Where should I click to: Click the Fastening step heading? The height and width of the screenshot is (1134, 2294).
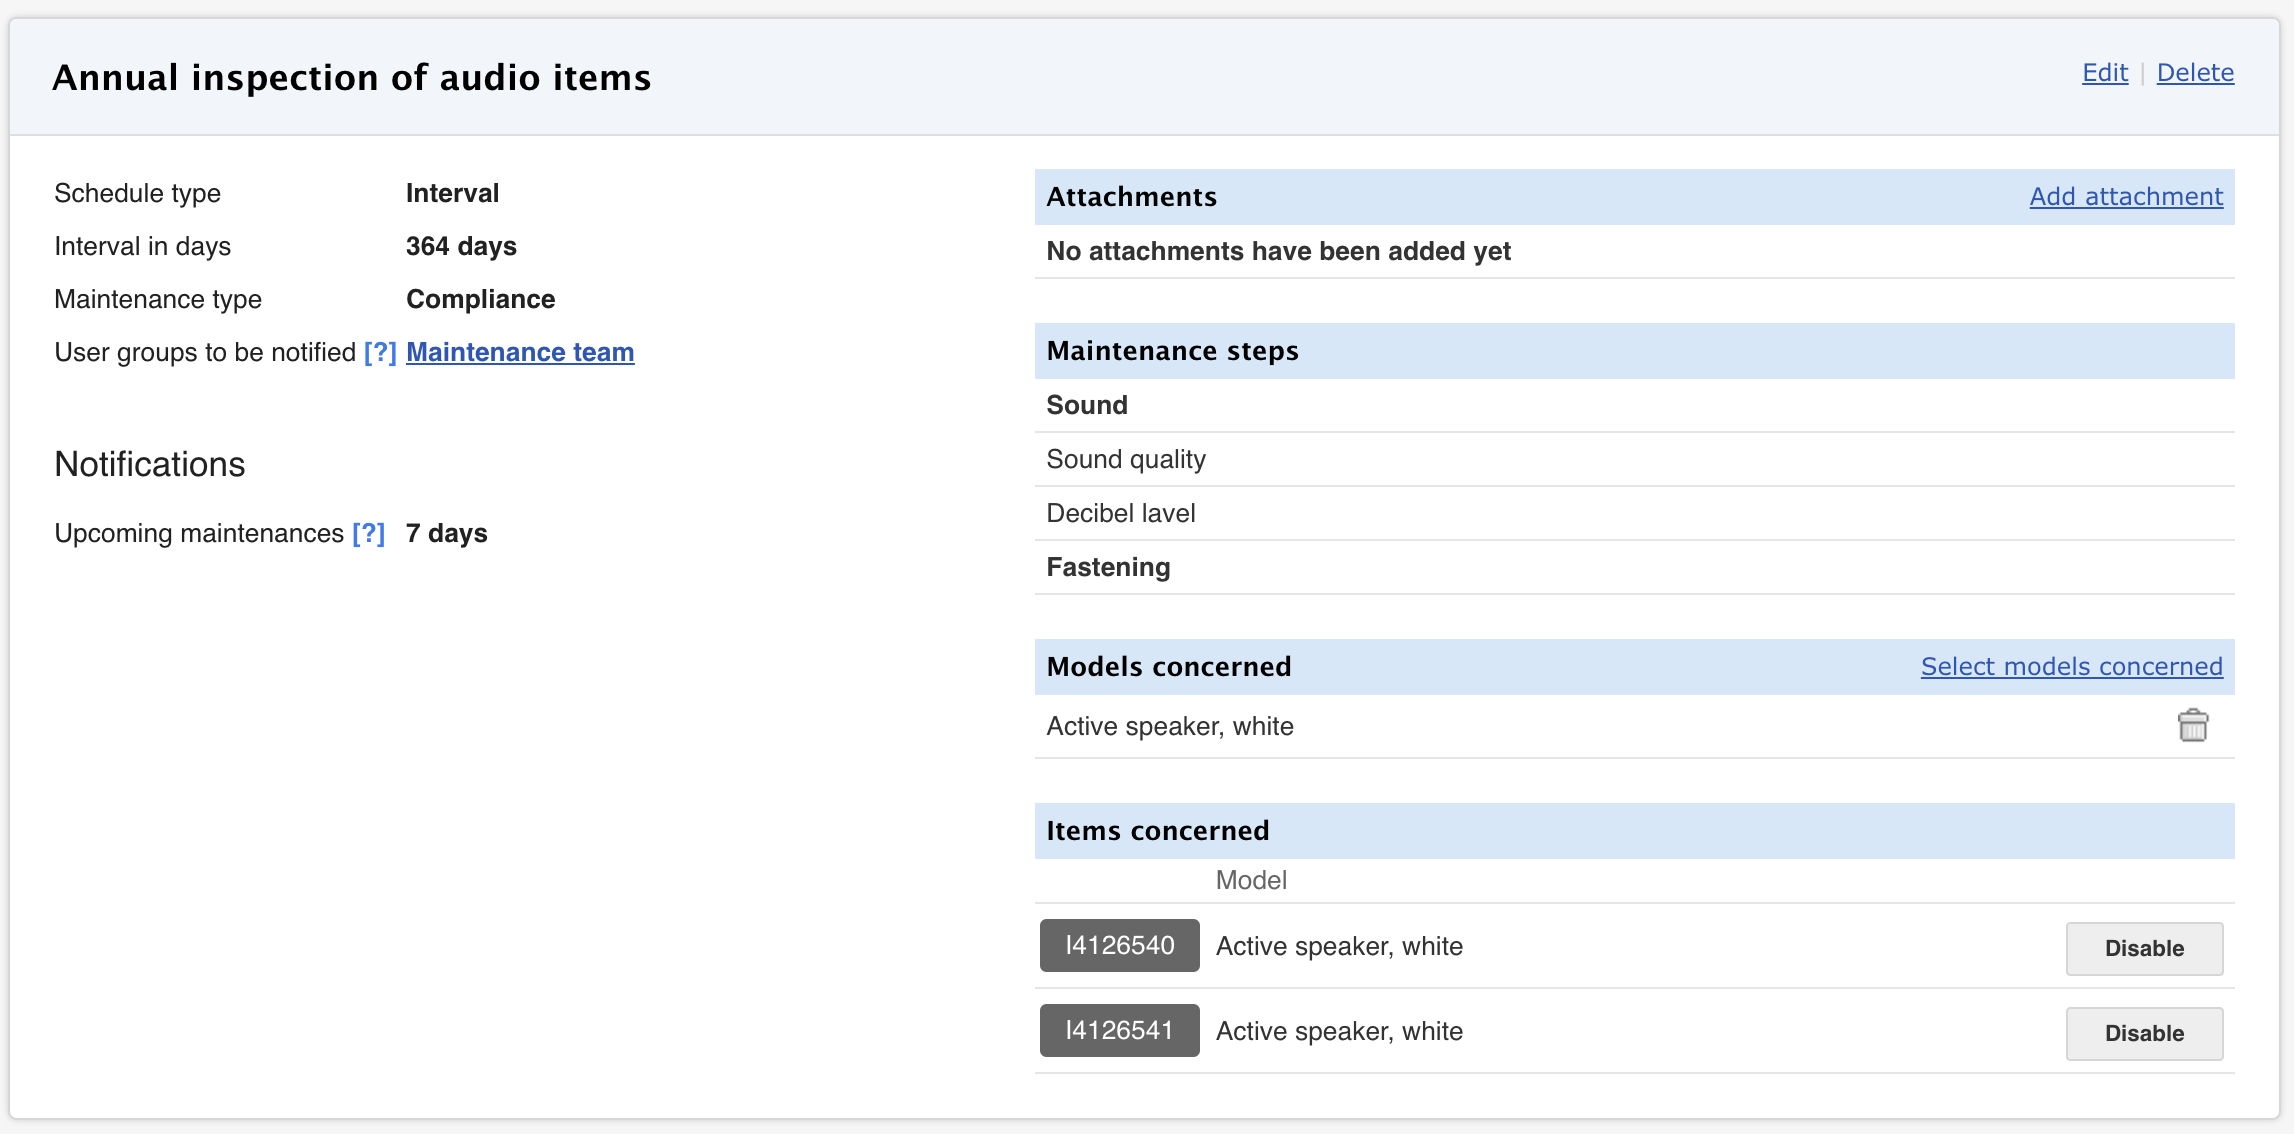coord(1108,568)
